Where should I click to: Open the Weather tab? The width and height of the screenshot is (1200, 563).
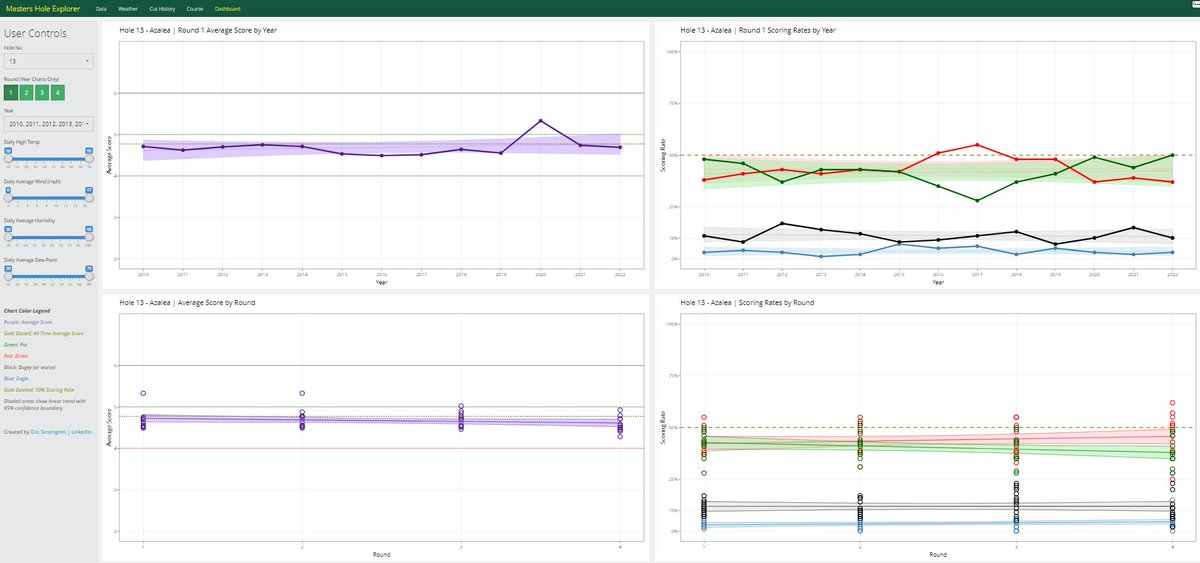pos(129,8)
